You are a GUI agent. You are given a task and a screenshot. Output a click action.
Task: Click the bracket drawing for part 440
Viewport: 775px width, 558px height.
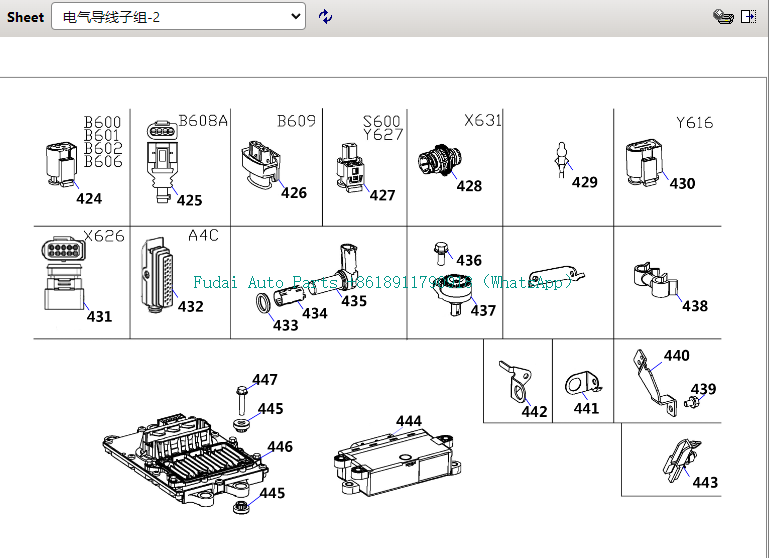(653, 382)
